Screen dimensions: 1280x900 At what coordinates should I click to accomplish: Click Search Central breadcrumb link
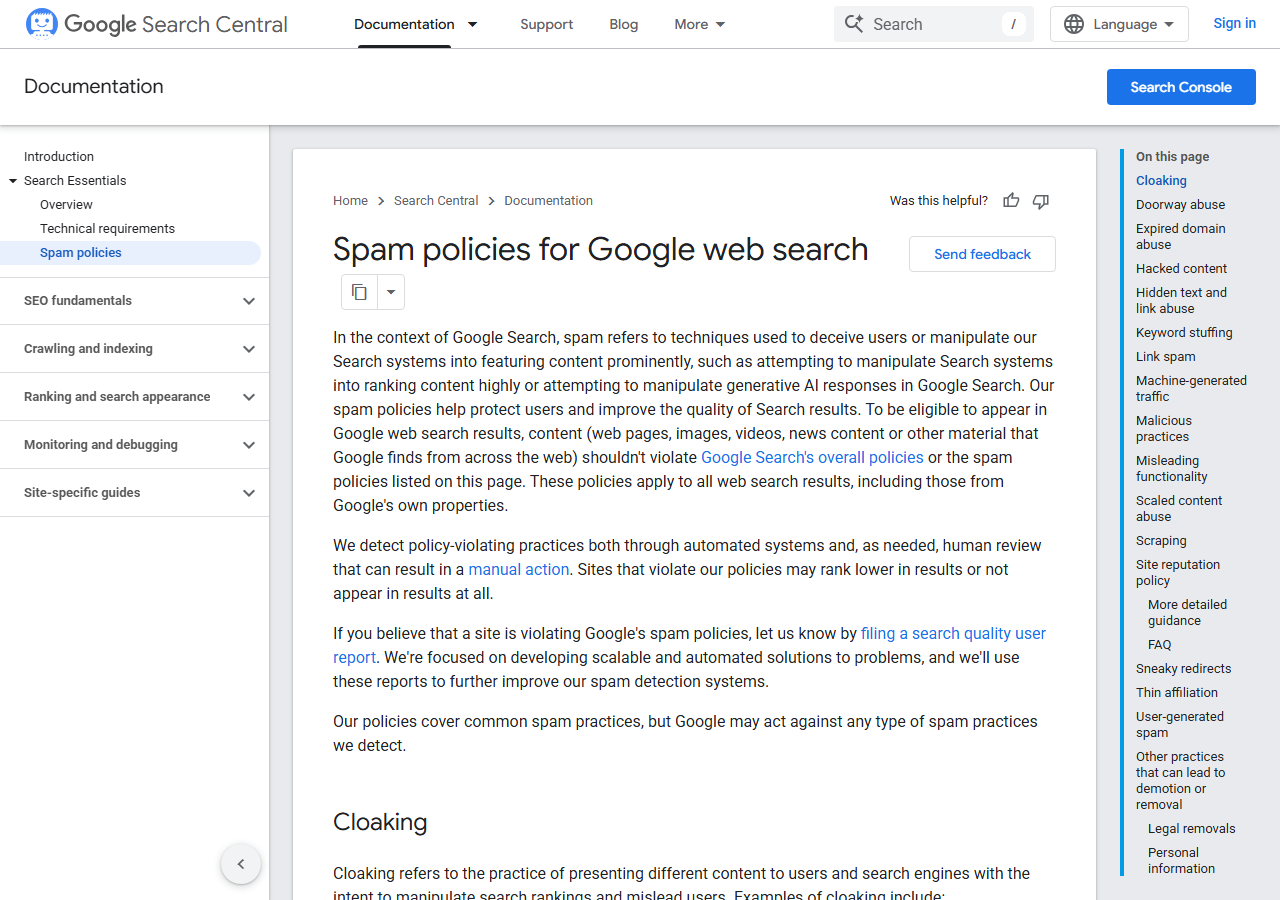pos(436,201)
